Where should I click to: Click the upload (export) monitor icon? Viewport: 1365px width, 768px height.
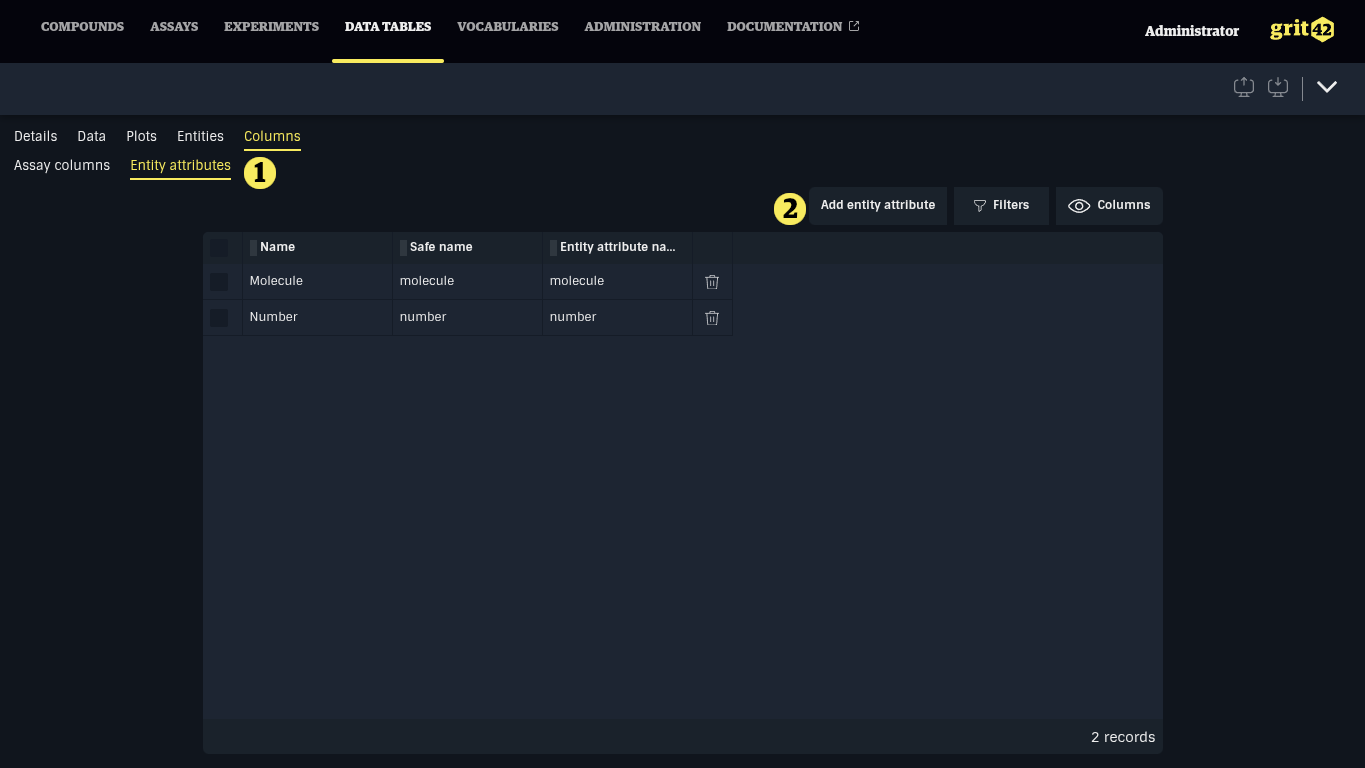click(1244, 88)
